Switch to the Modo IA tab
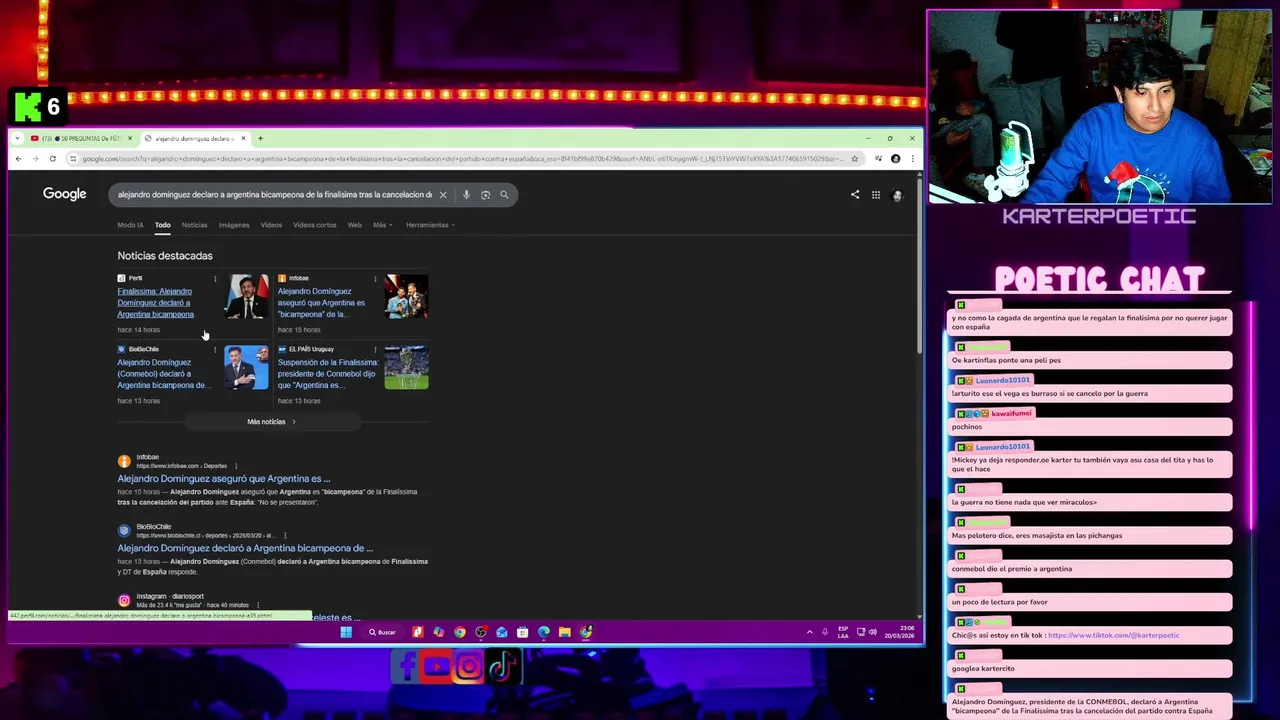 [130, 225]
